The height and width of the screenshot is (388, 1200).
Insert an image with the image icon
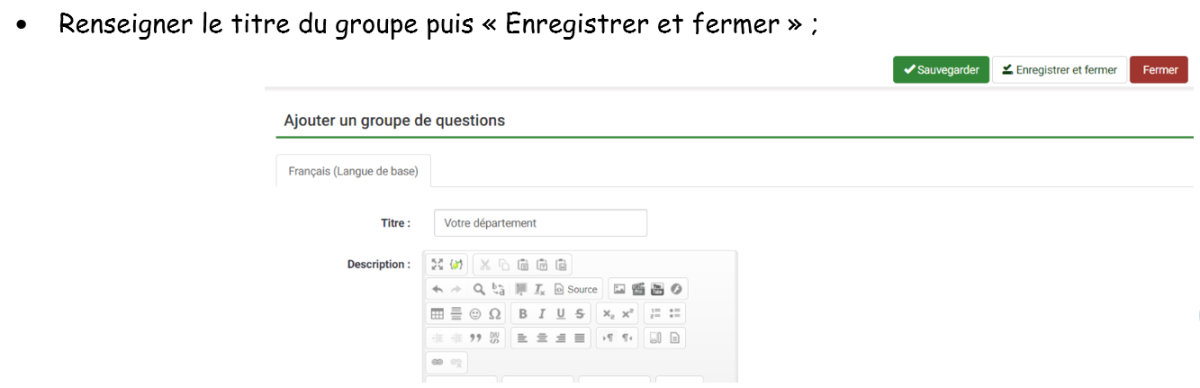point(619,289)
